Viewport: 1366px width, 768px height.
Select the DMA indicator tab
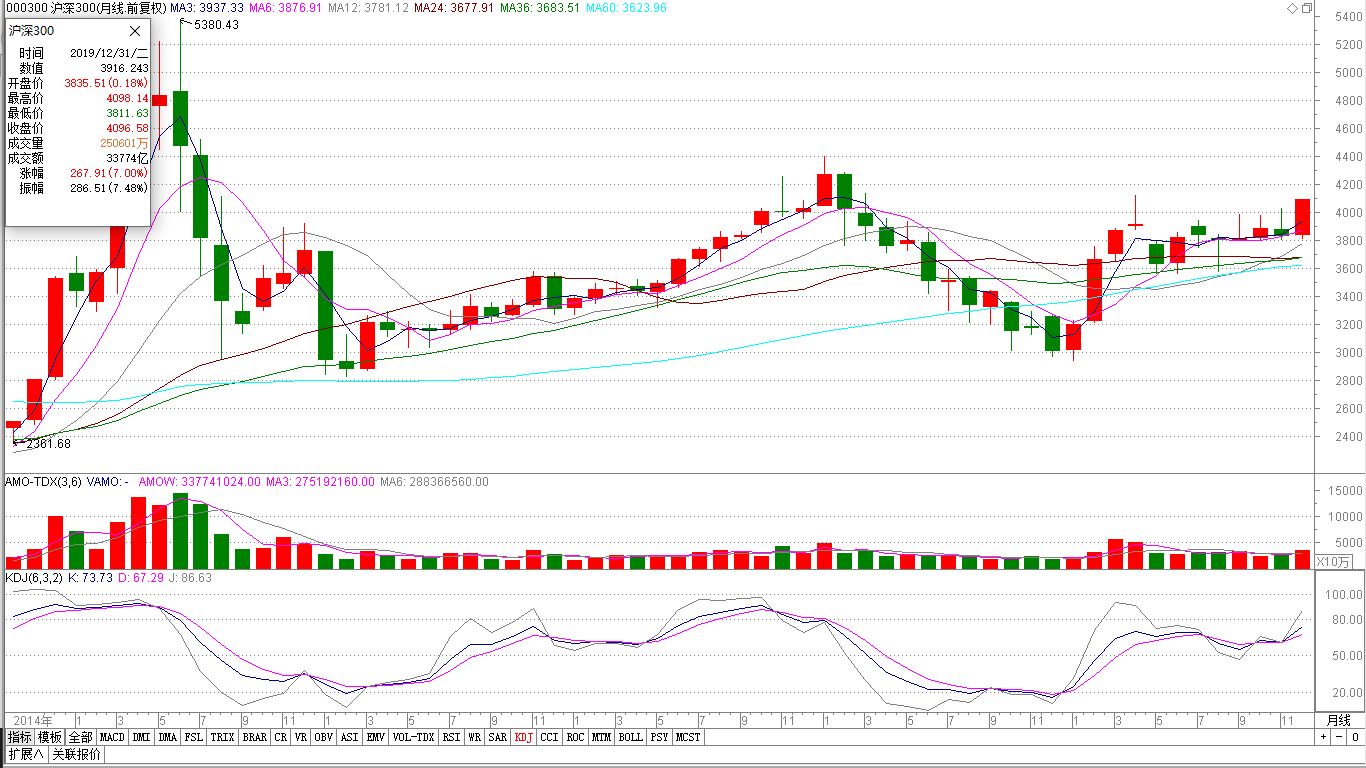click(x=168, y=737)
